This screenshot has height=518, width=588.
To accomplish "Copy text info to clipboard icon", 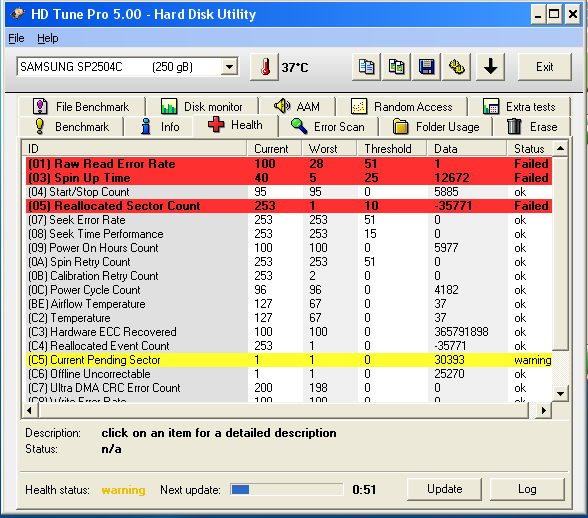I will [366, 67].
